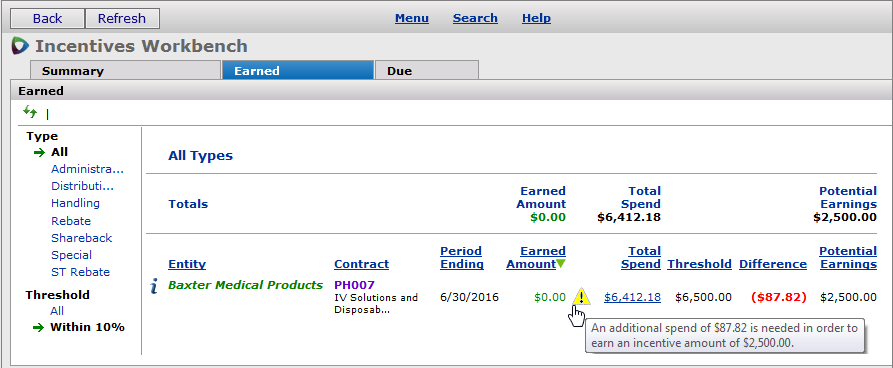Open Total Spend amount $6,412.18 link

(x=632, y=297)
